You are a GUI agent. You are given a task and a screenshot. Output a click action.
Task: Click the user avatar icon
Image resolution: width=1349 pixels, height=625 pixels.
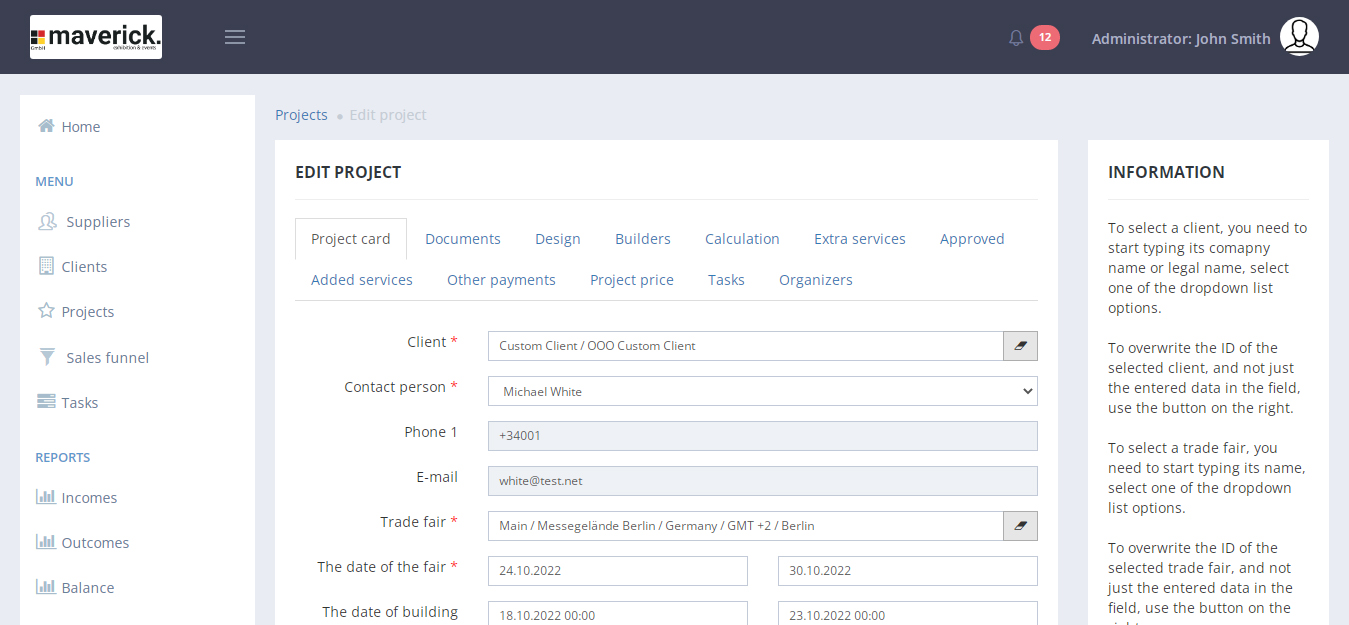(x=1299, y=37)
